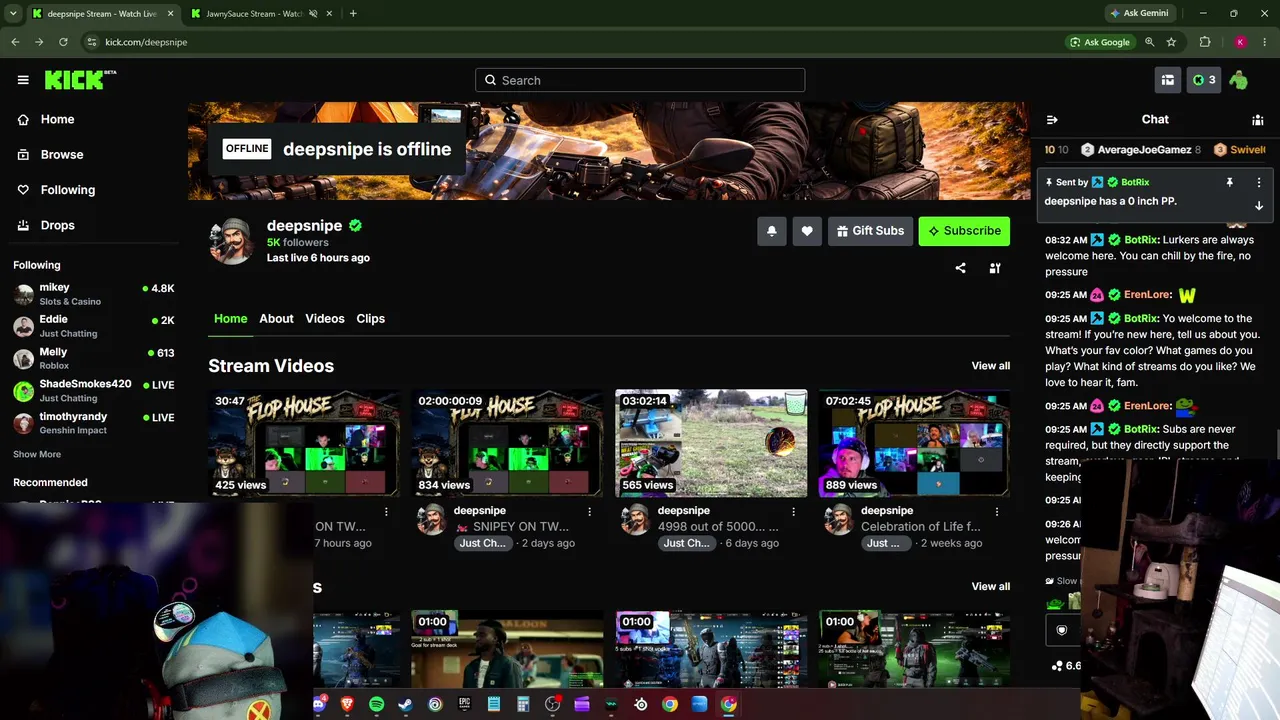Open the Chrome profile K avatar
1280x720 pixels.
(x=1240, y=42)
